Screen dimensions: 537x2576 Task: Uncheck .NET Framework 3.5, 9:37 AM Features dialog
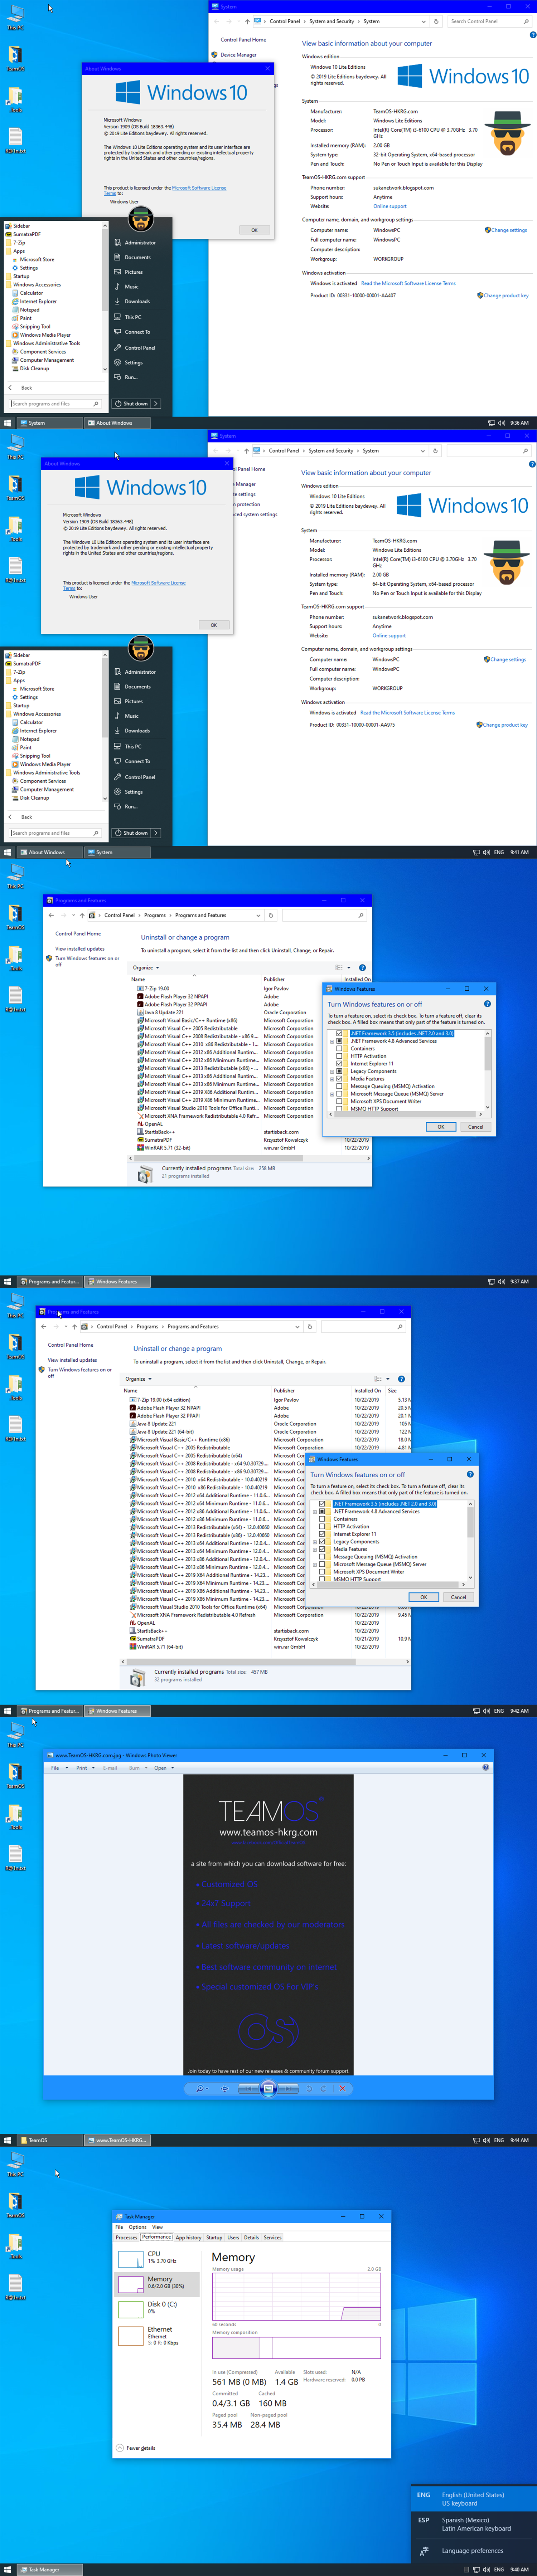(x=339, y=1033)
